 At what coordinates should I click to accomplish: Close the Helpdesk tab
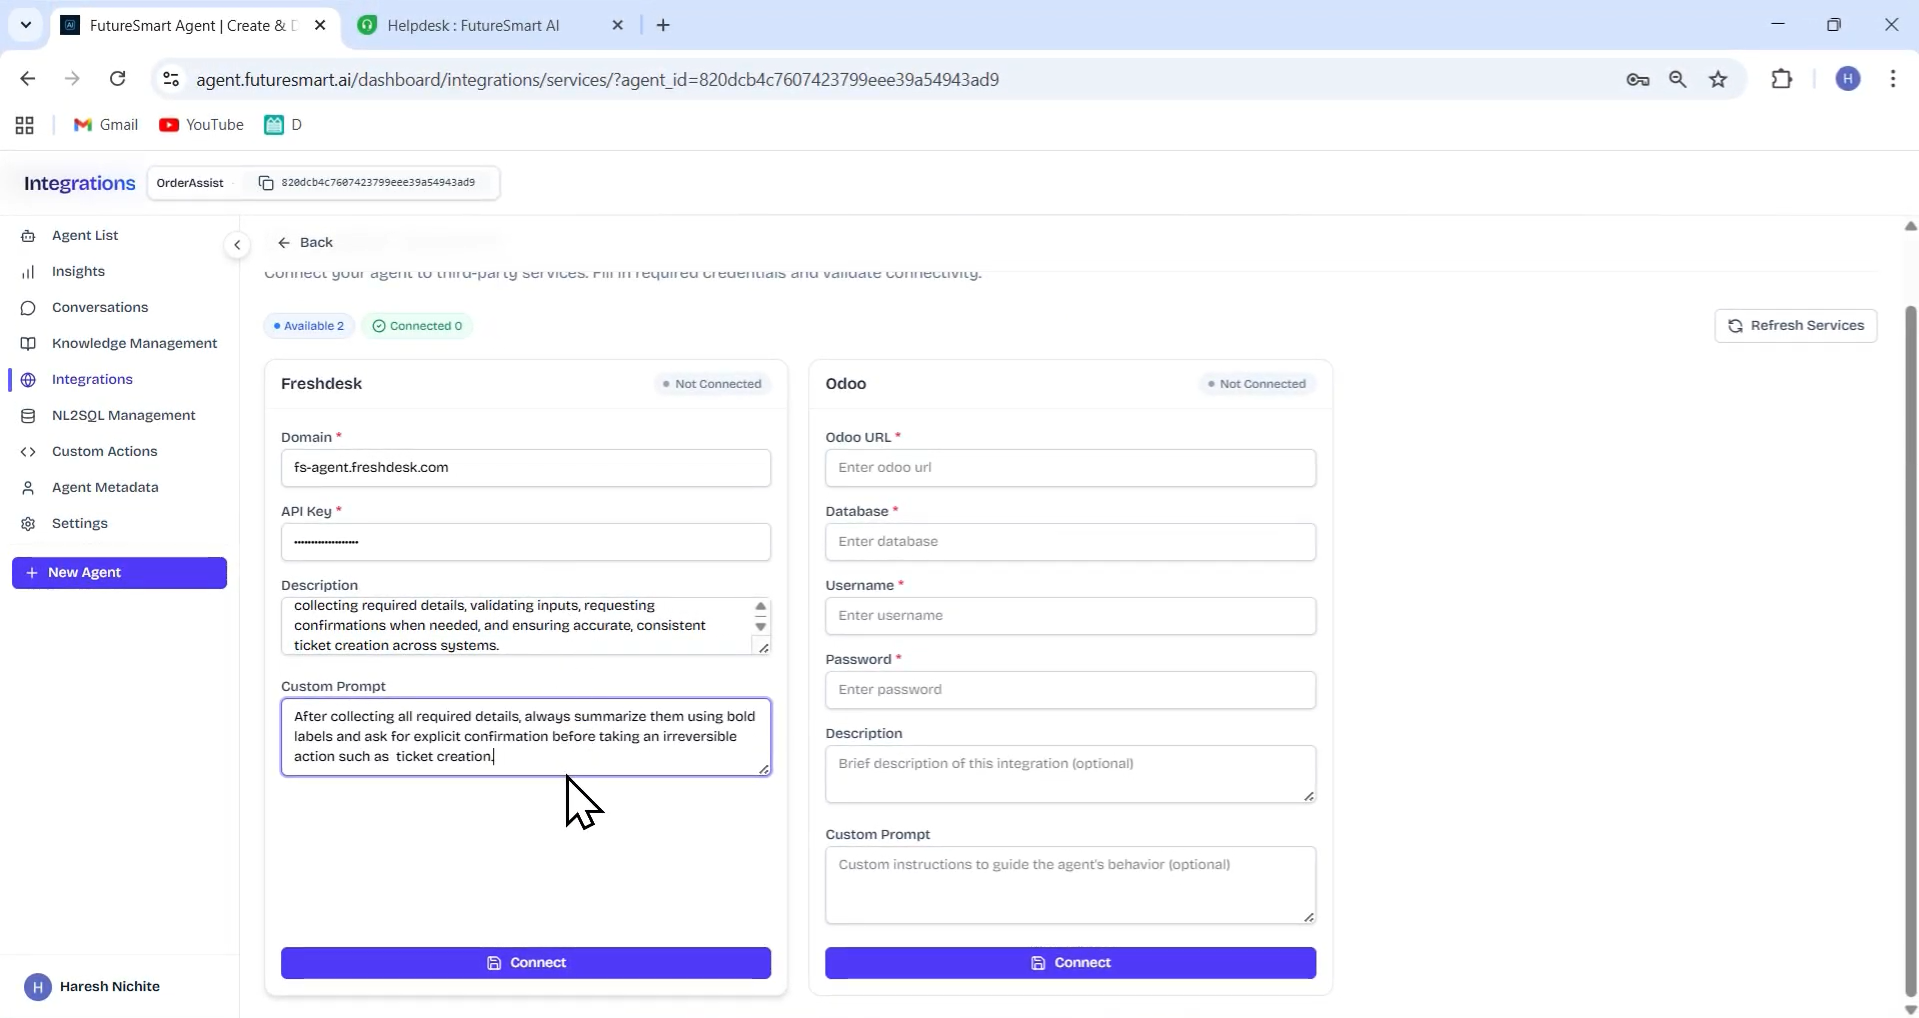[x=618, y=25]
